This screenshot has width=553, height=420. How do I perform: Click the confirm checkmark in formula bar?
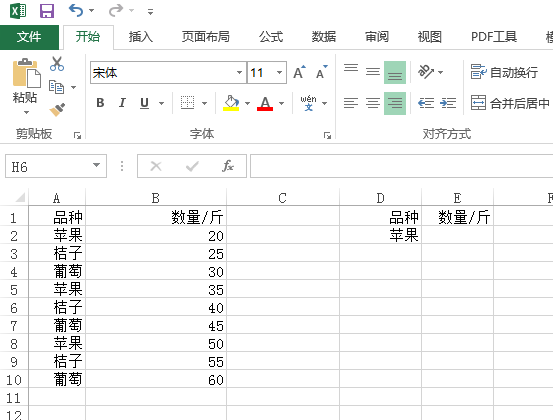pyautogui.click(x=192, y=166)
